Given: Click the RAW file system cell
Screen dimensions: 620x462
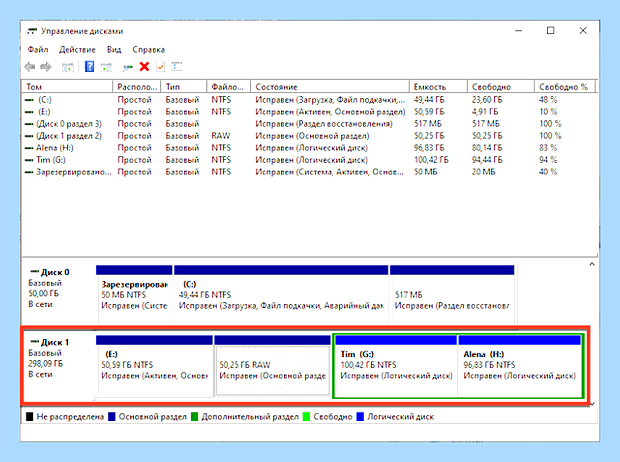Looking at the screenshot, I should click(221, 136).
